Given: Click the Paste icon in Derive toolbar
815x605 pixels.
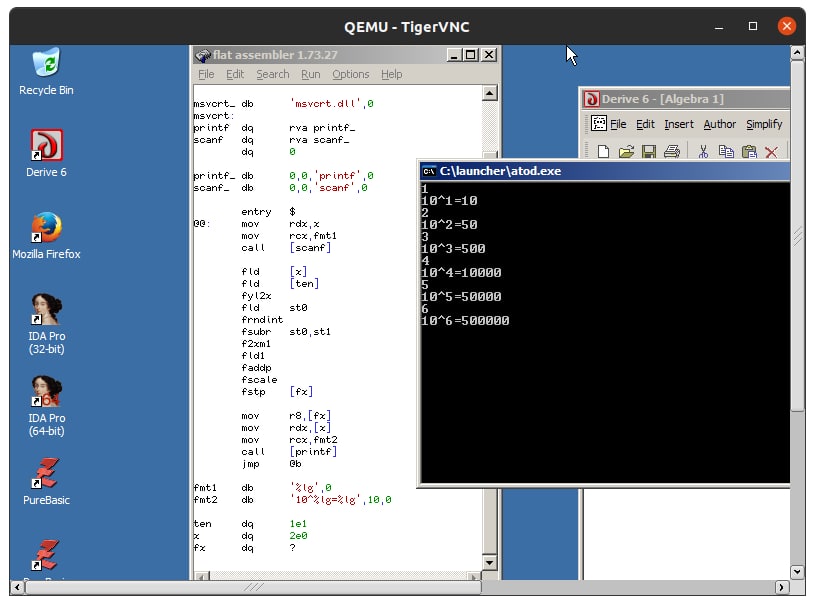Looking at the screenshot, I should (749, 151).
